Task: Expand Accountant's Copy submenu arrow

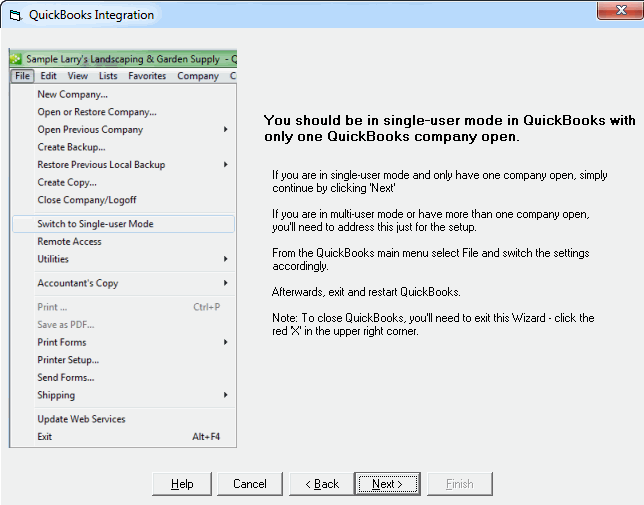Action: point(225,283)
